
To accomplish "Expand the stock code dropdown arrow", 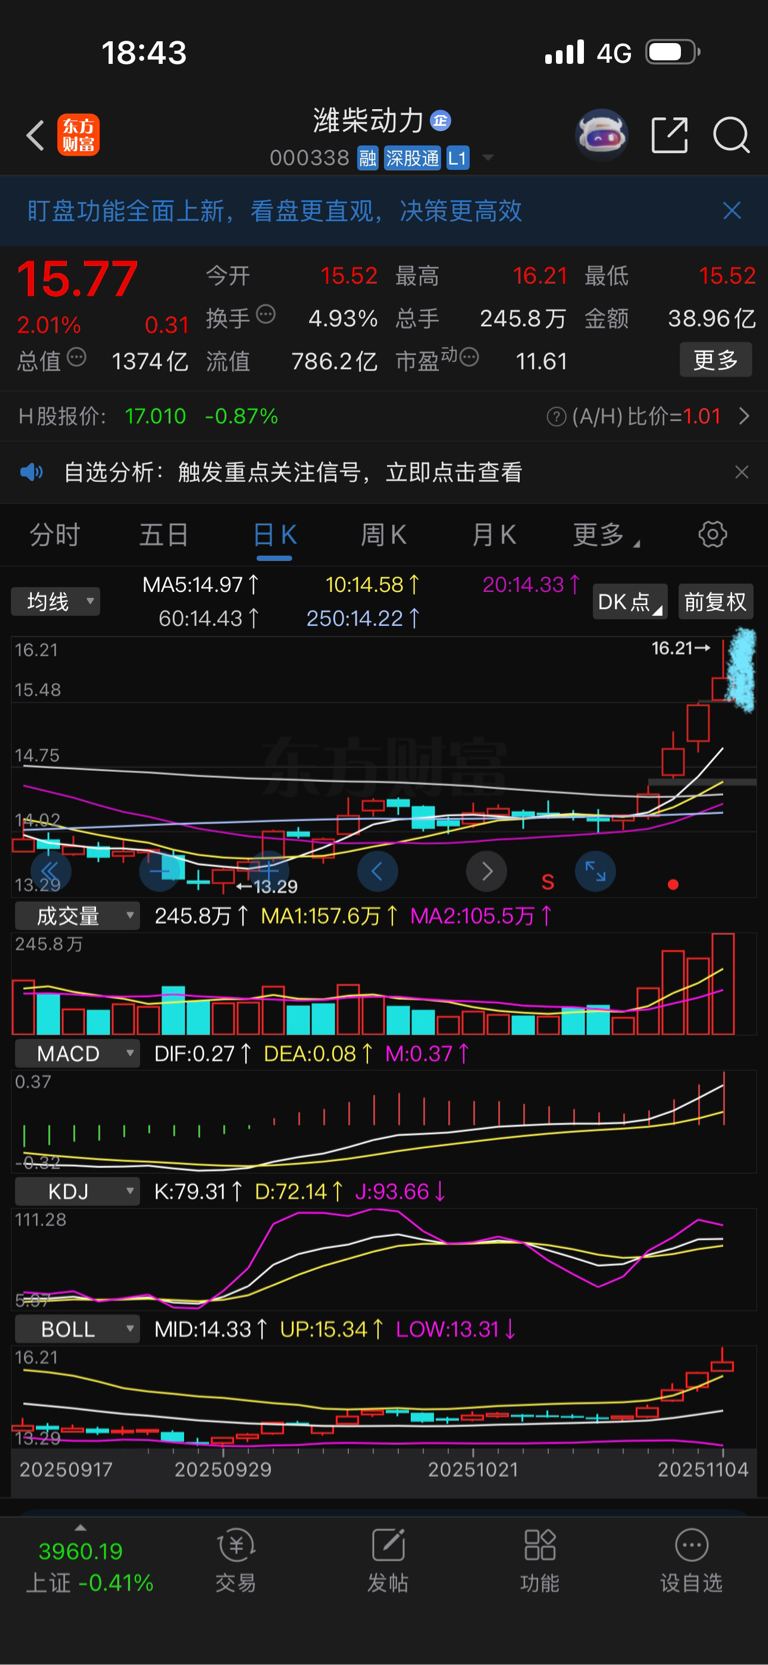I will 488,158.
